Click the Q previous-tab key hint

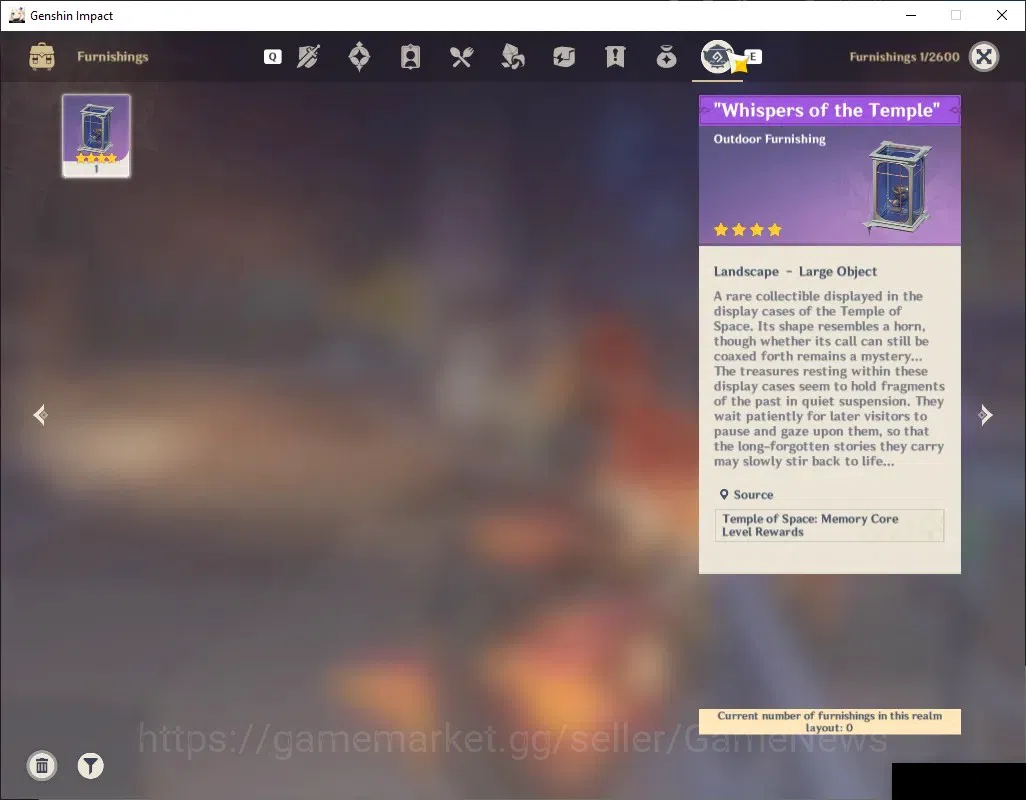click(273, 57)
